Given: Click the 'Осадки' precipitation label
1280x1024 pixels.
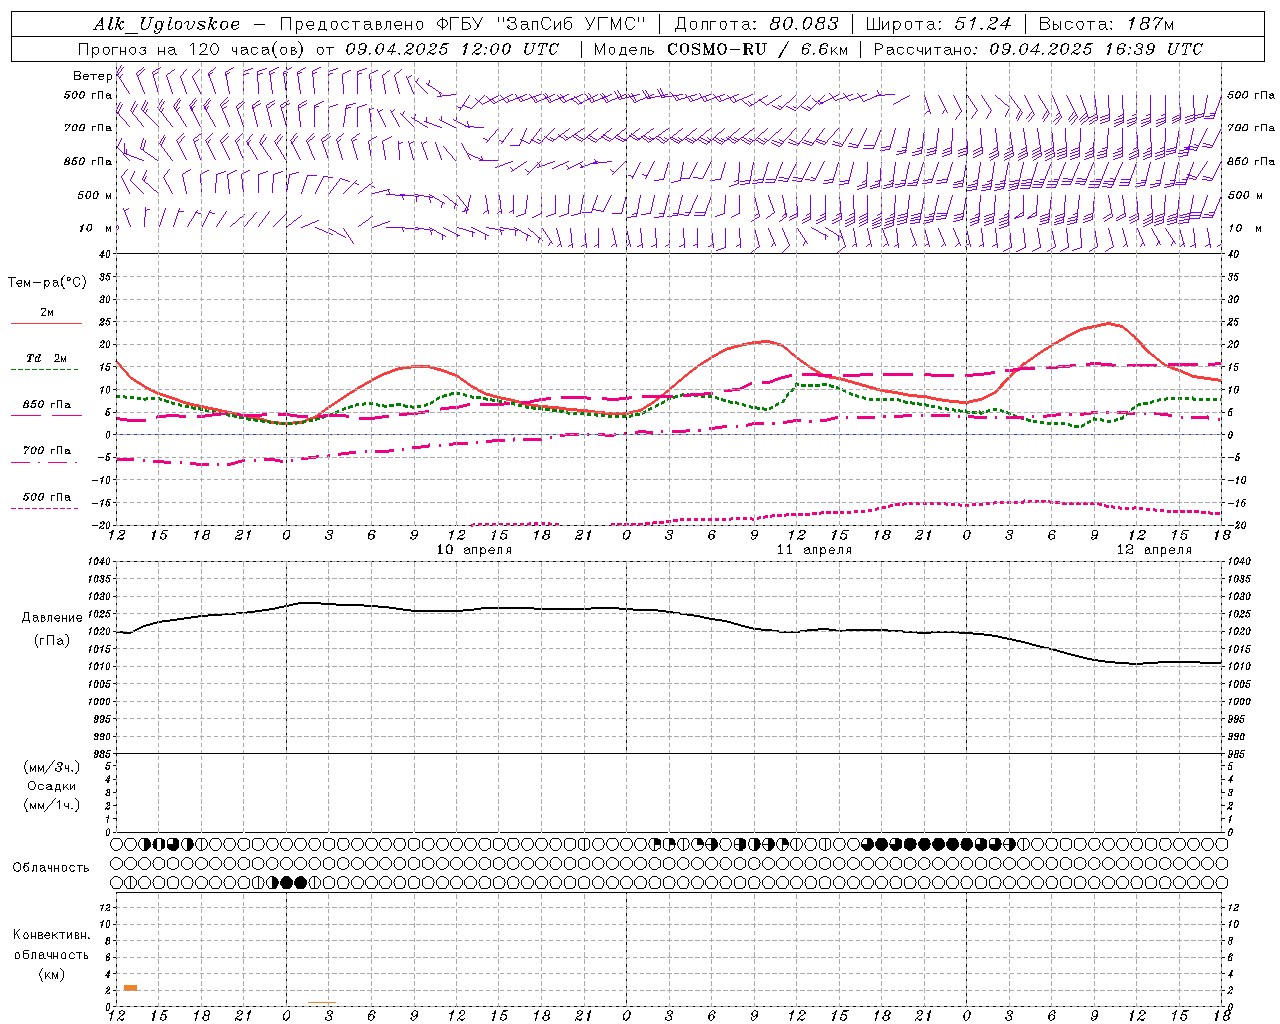Looking at the screenshot, I should (52, 786).
